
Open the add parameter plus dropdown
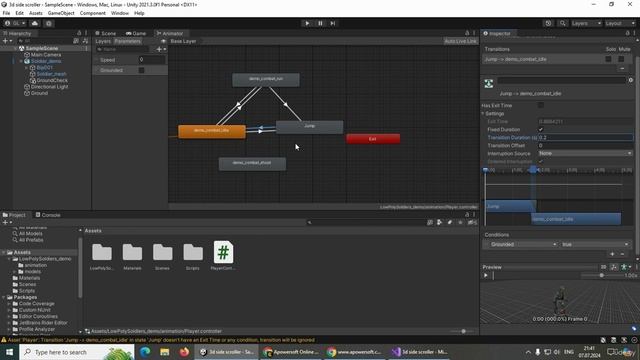161,49
